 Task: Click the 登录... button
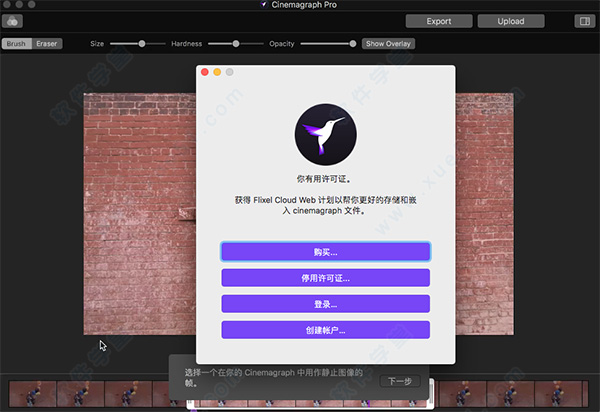coord(326,304)
